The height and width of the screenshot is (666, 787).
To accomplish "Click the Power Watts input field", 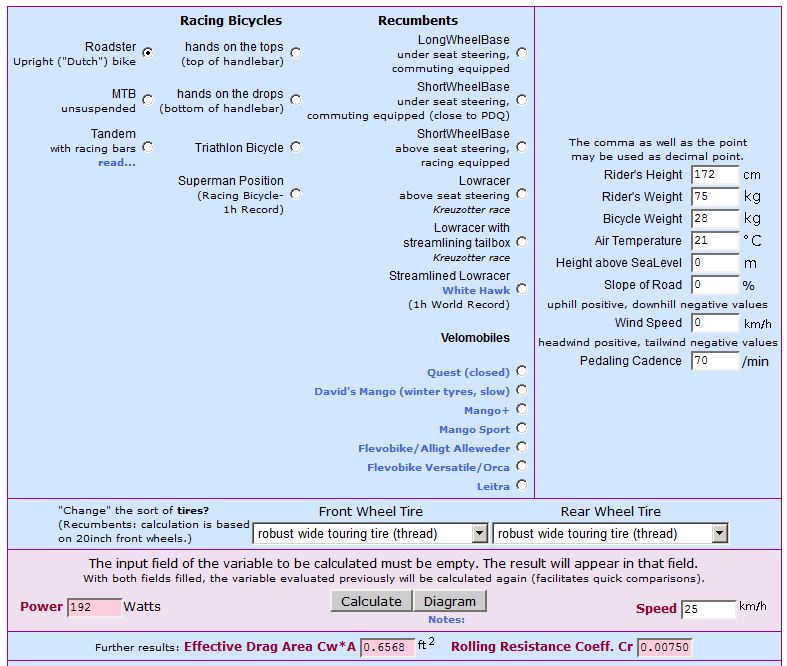I will (94, 607).
